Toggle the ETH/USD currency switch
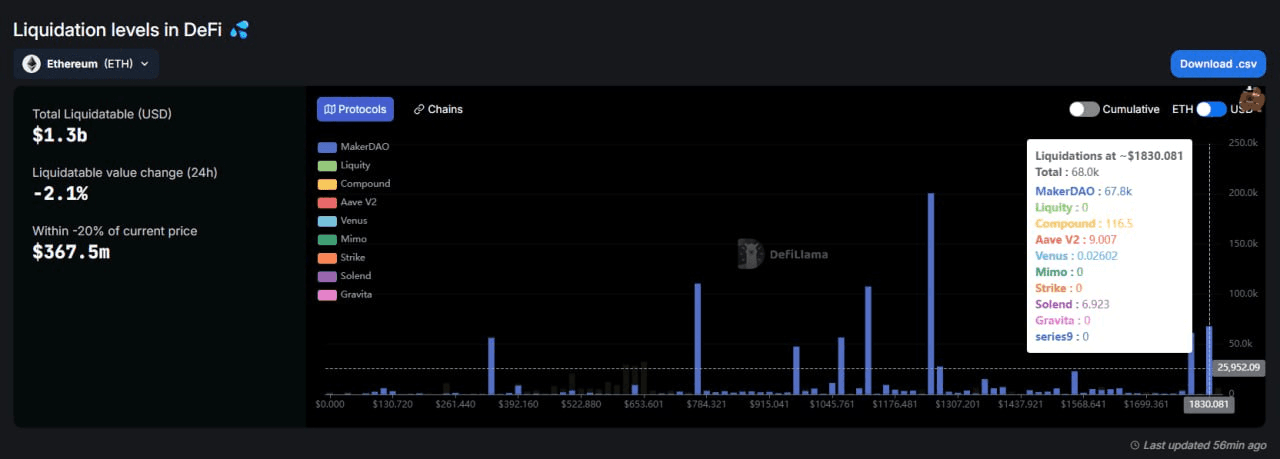The height and width of the screenshot is (459, 1280). [x=1211, y=109]
